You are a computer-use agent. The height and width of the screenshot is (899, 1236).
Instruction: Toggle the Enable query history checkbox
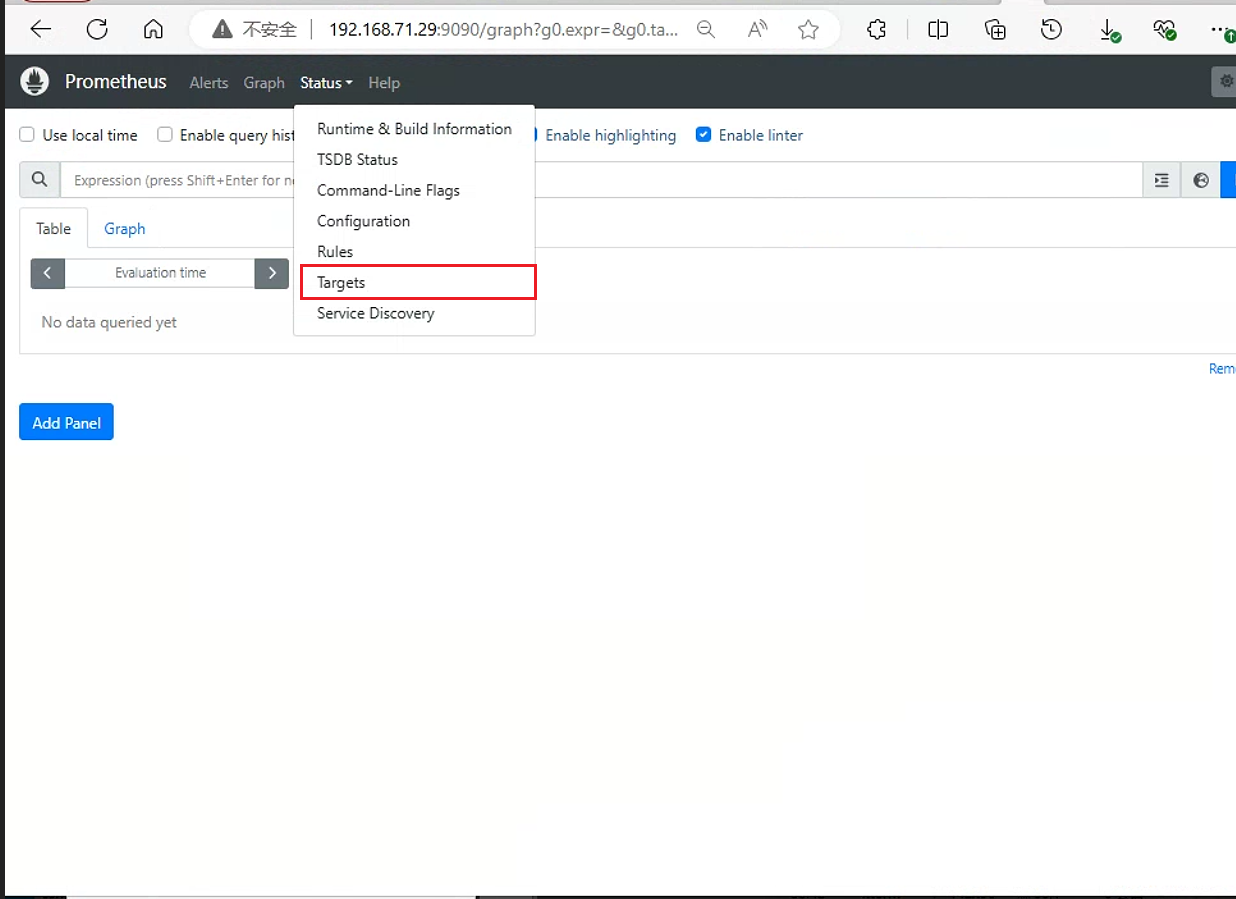(165, 135)
